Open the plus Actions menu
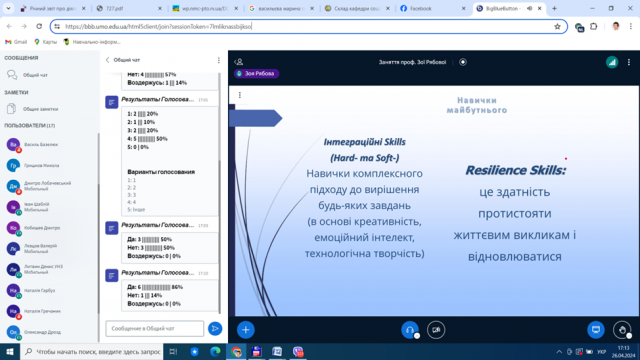This screenshot has width=640, height=360. pyautogui.click(x=246, y=330)
